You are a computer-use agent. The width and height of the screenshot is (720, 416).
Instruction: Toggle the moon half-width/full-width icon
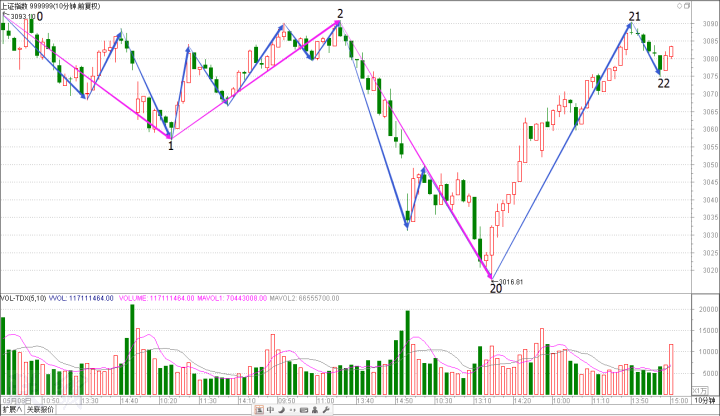click(x=281, y=409)
